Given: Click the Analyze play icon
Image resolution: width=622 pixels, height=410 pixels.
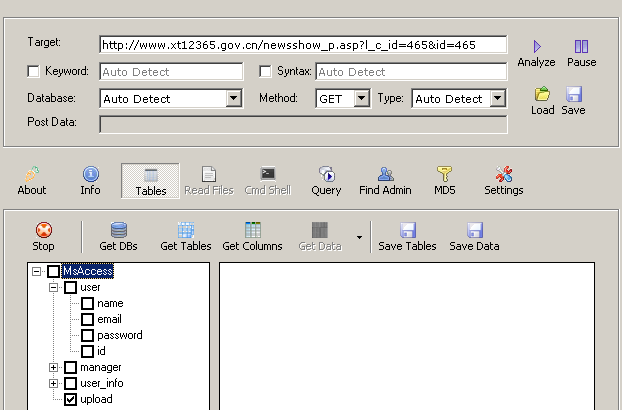Looking at the screenshot, I should tap(537, 47).
